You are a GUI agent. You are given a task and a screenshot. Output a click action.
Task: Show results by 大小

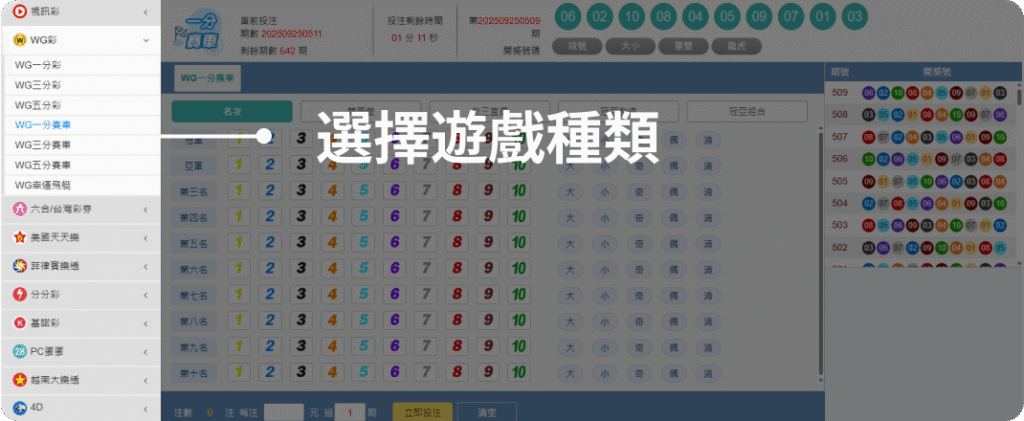point(630,46)
